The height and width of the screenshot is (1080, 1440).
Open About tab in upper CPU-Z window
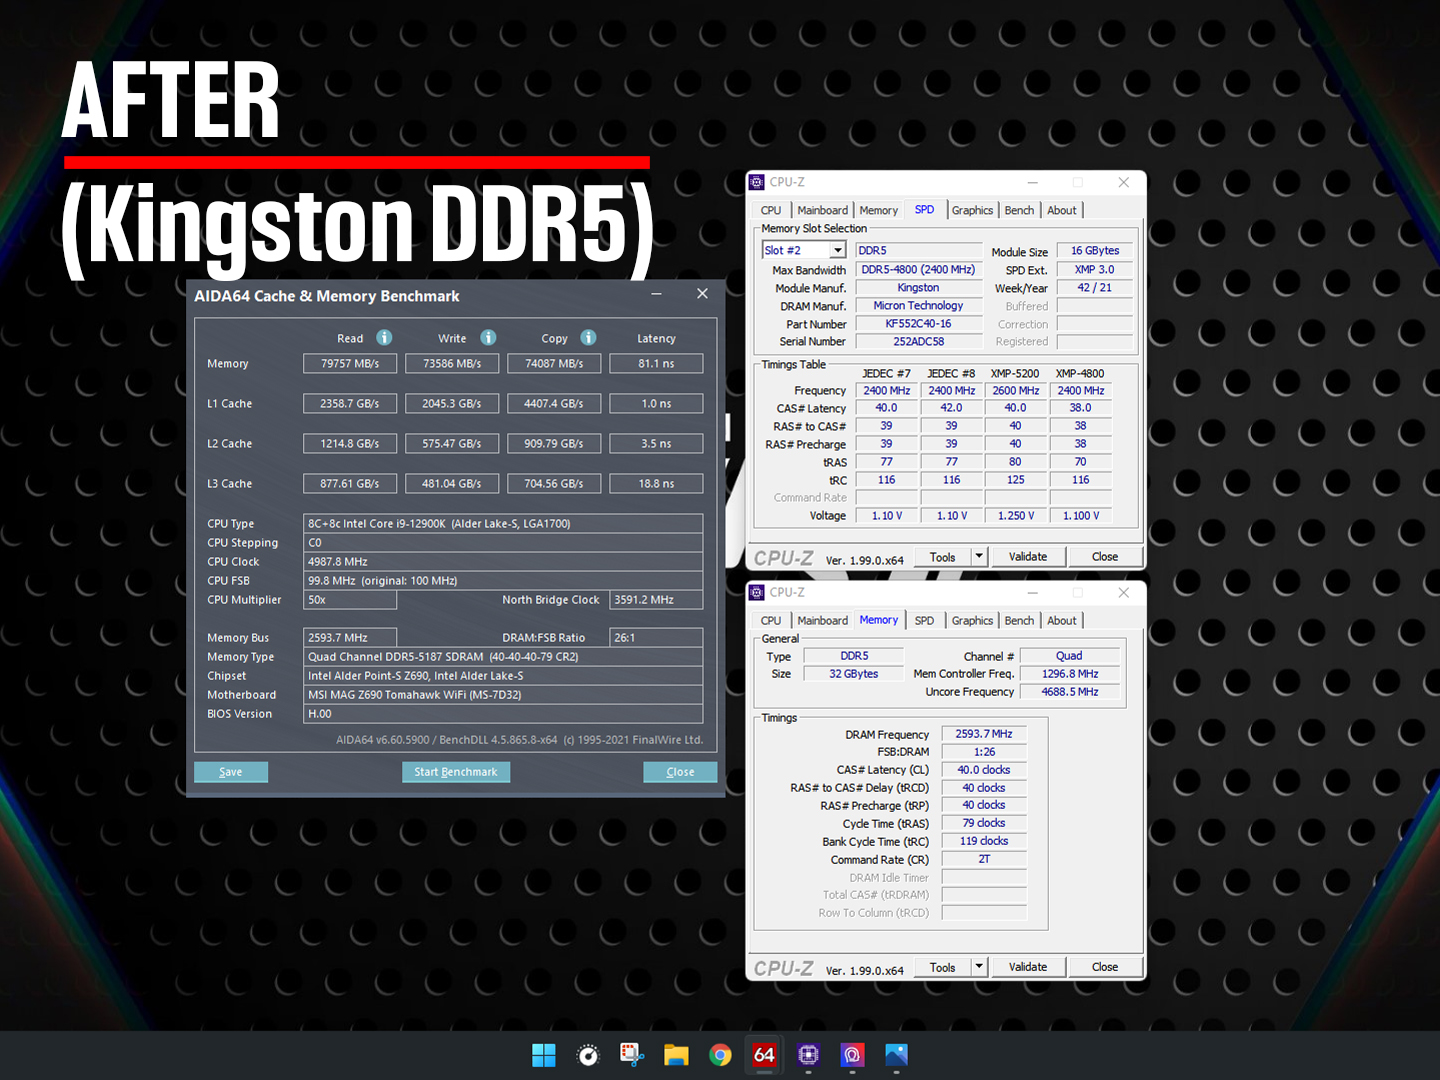[x=1062, y=210]
